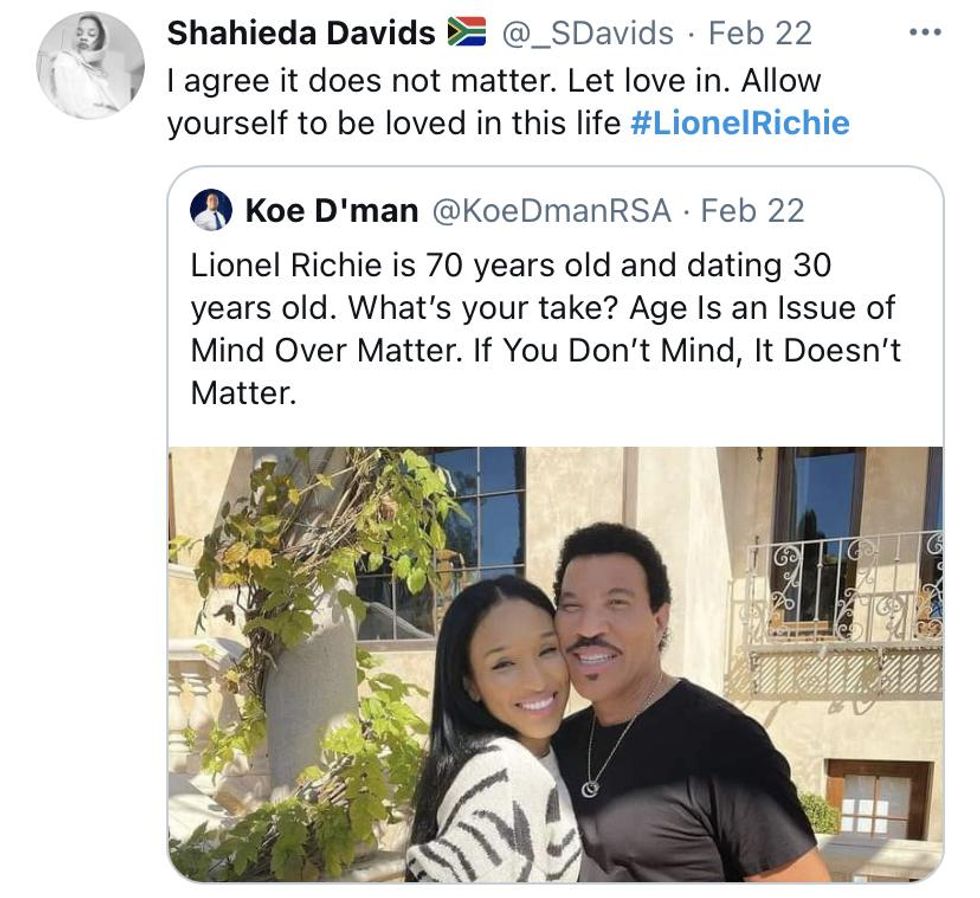This screenshot has width=980, height=898.
Task: Open the #LionelRichie hashtag
Action: pos(741,123)
